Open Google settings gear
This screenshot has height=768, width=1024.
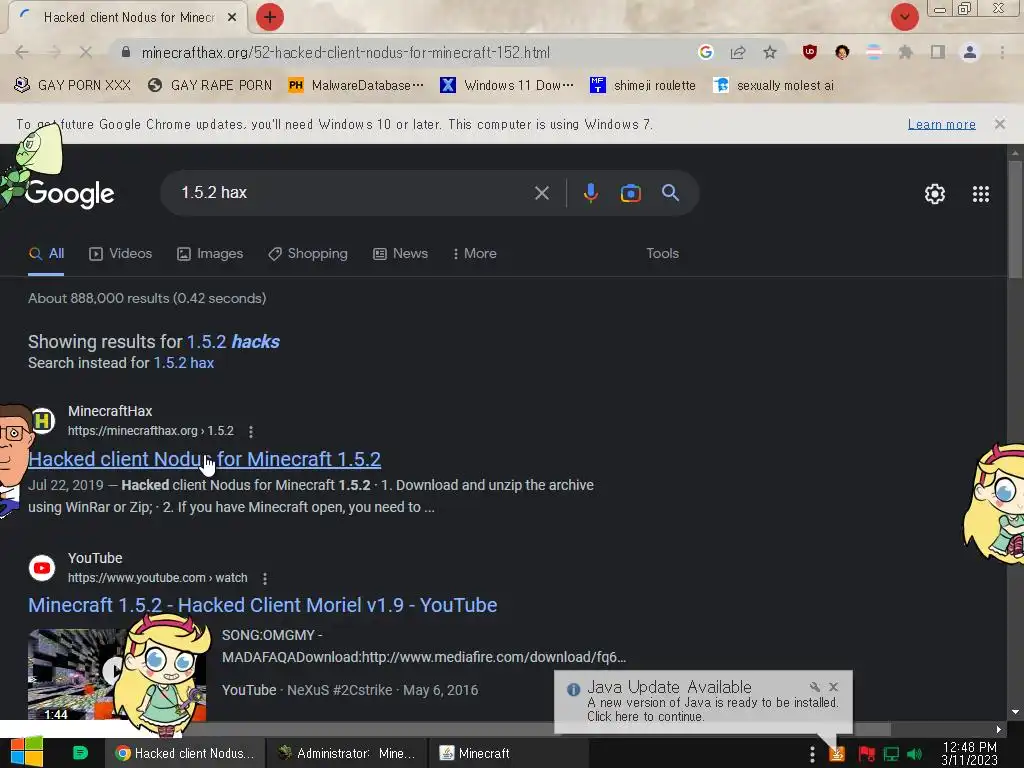(x=935, y=193)
